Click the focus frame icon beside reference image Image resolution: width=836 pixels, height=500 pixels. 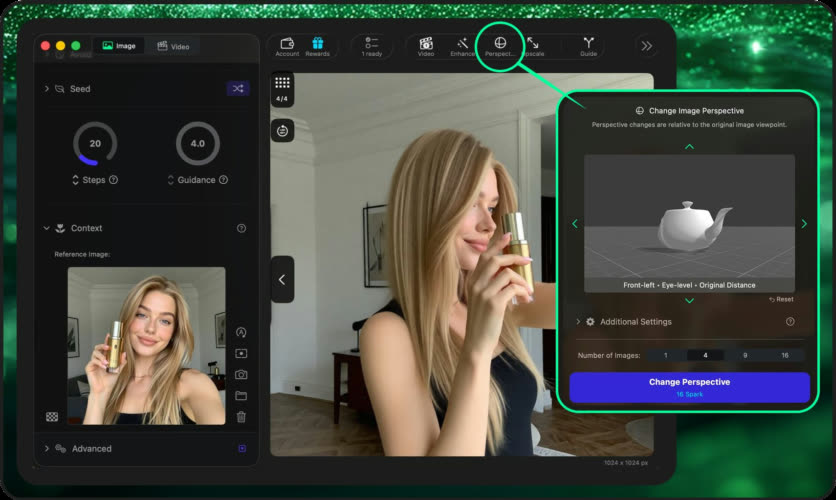click(x=241, y=353)
